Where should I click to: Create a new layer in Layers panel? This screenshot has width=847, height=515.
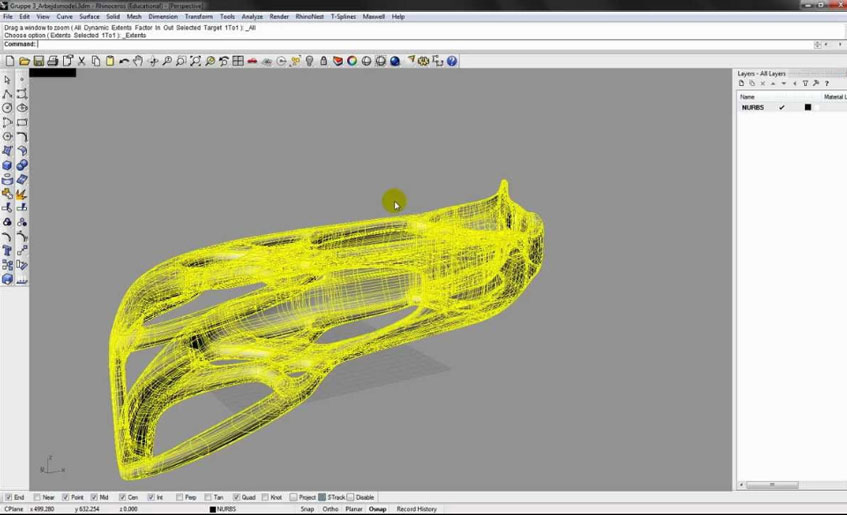click(742, 84)
